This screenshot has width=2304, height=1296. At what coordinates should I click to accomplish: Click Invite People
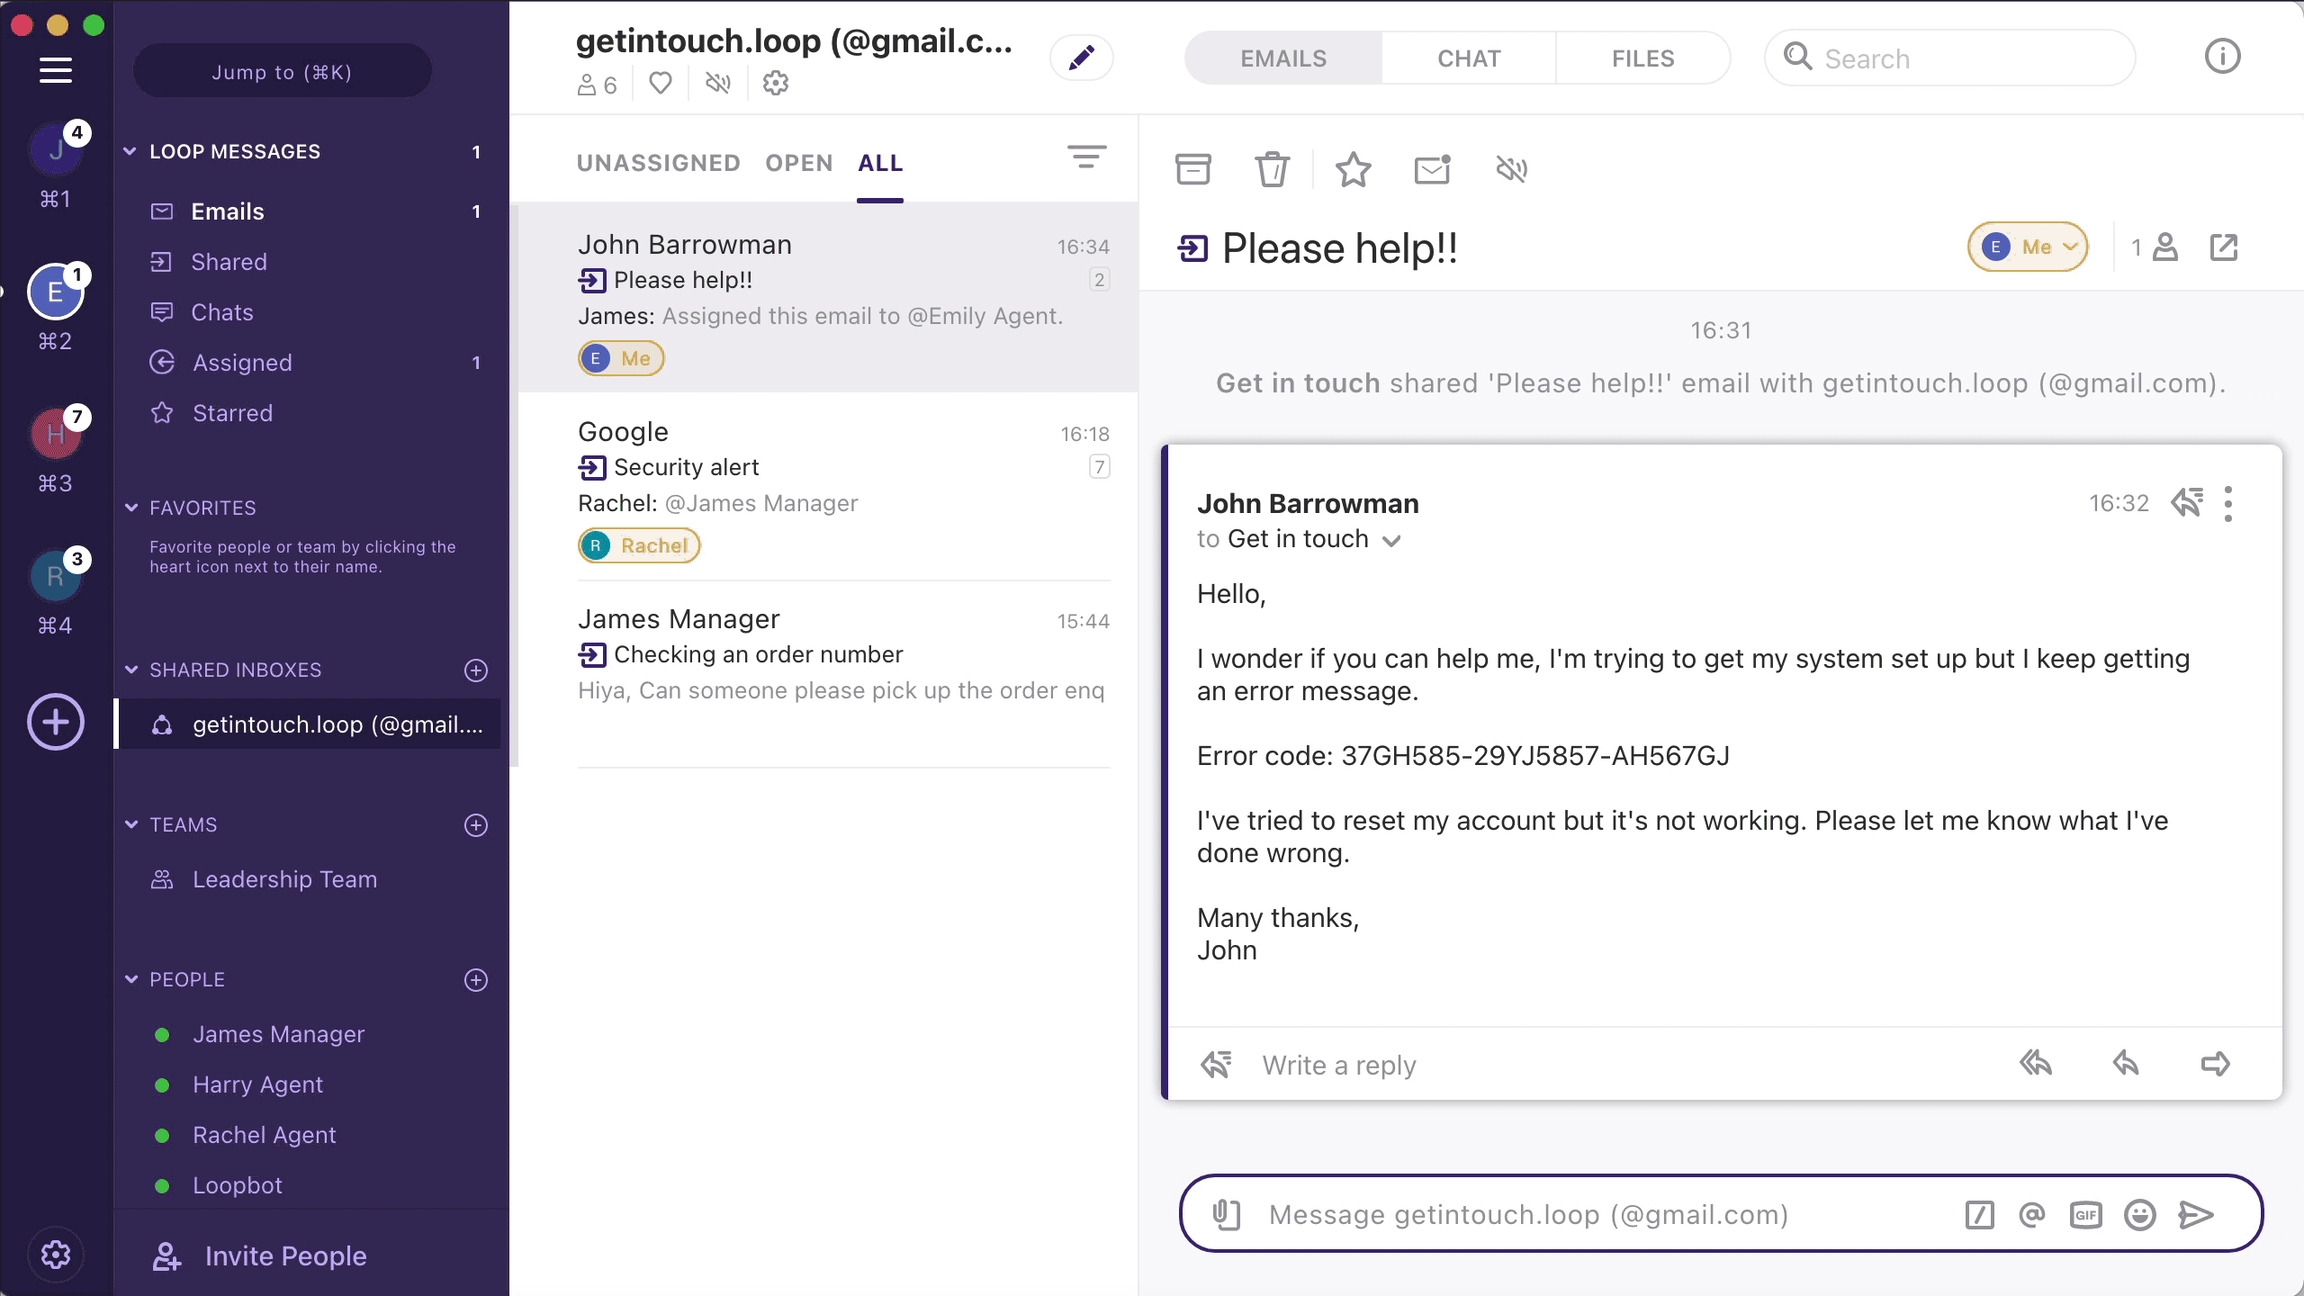[x=285, y=1256]
